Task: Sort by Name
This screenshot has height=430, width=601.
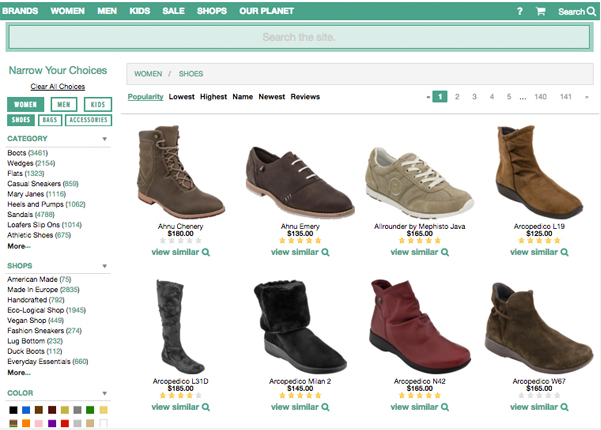Action: [243, 97]
